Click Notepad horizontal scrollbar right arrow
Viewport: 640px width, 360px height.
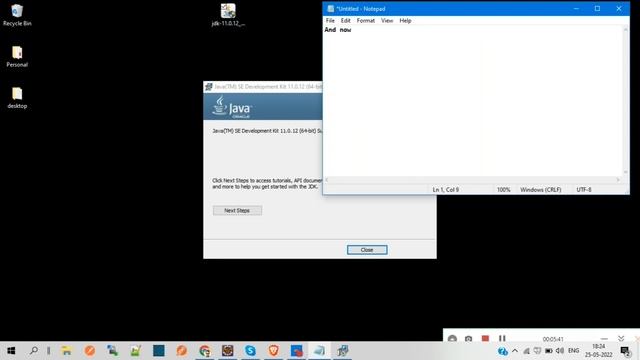[x=618, y=180]
